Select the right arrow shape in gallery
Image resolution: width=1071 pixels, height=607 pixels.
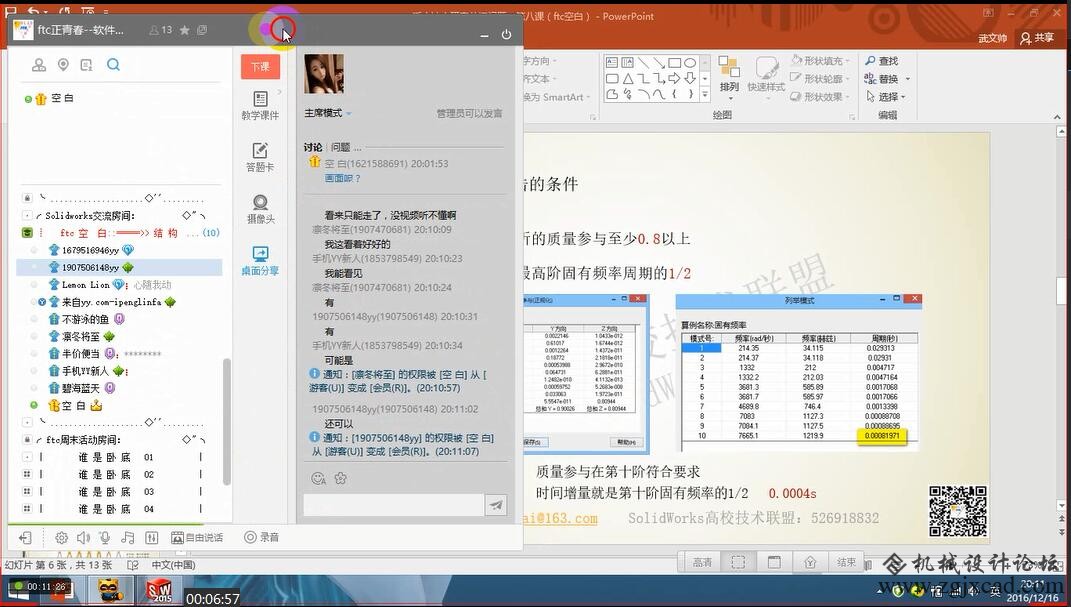(674, 79)
